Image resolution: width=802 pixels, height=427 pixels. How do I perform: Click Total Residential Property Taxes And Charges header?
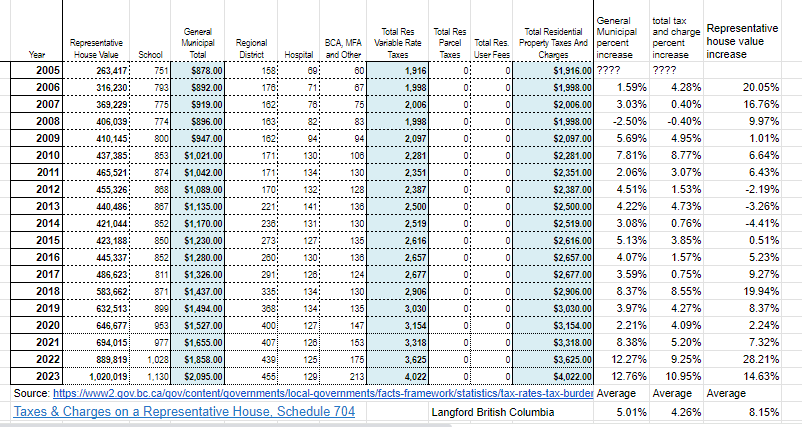[553, 43]
